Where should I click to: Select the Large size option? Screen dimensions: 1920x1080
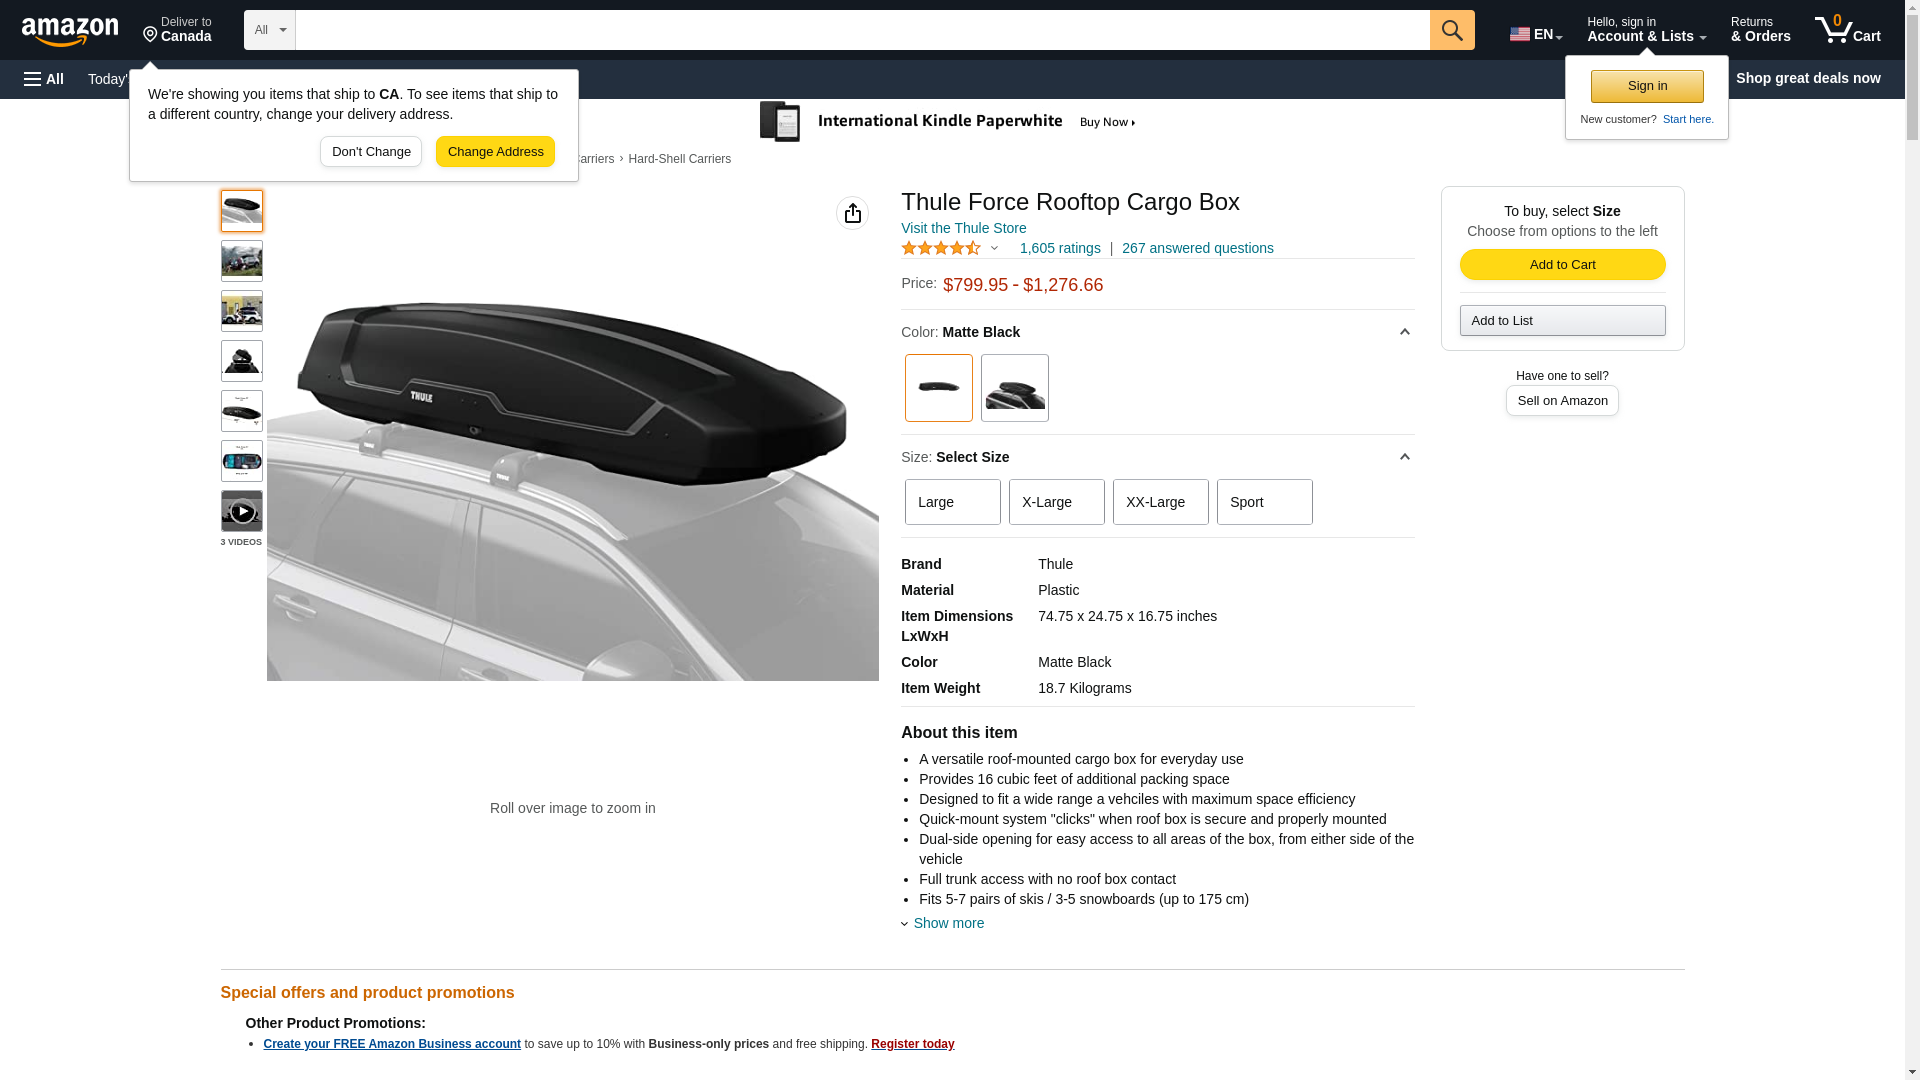coord(953,502)
